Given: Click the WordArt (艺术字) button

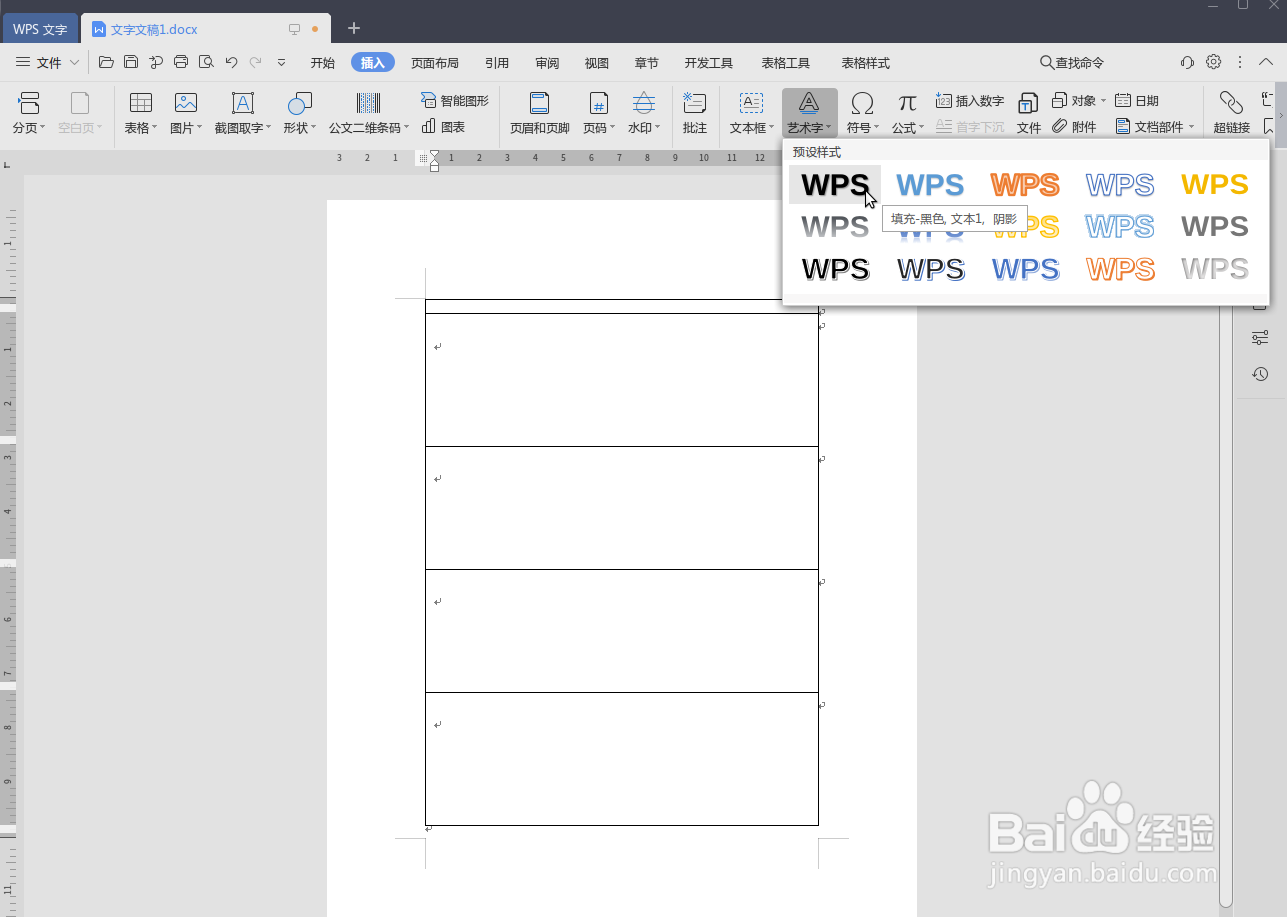Looking at the screenshot, I should [809, 113].
